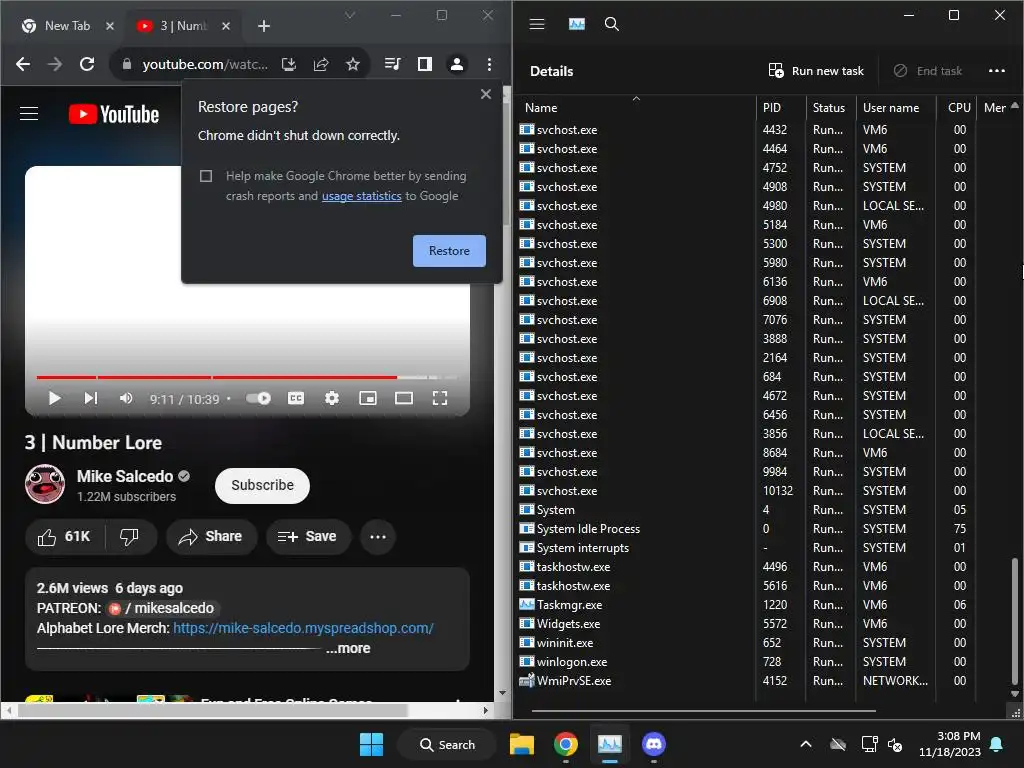Play the video
Screen dimensions: 1024x768
click(x=54, y=398)
